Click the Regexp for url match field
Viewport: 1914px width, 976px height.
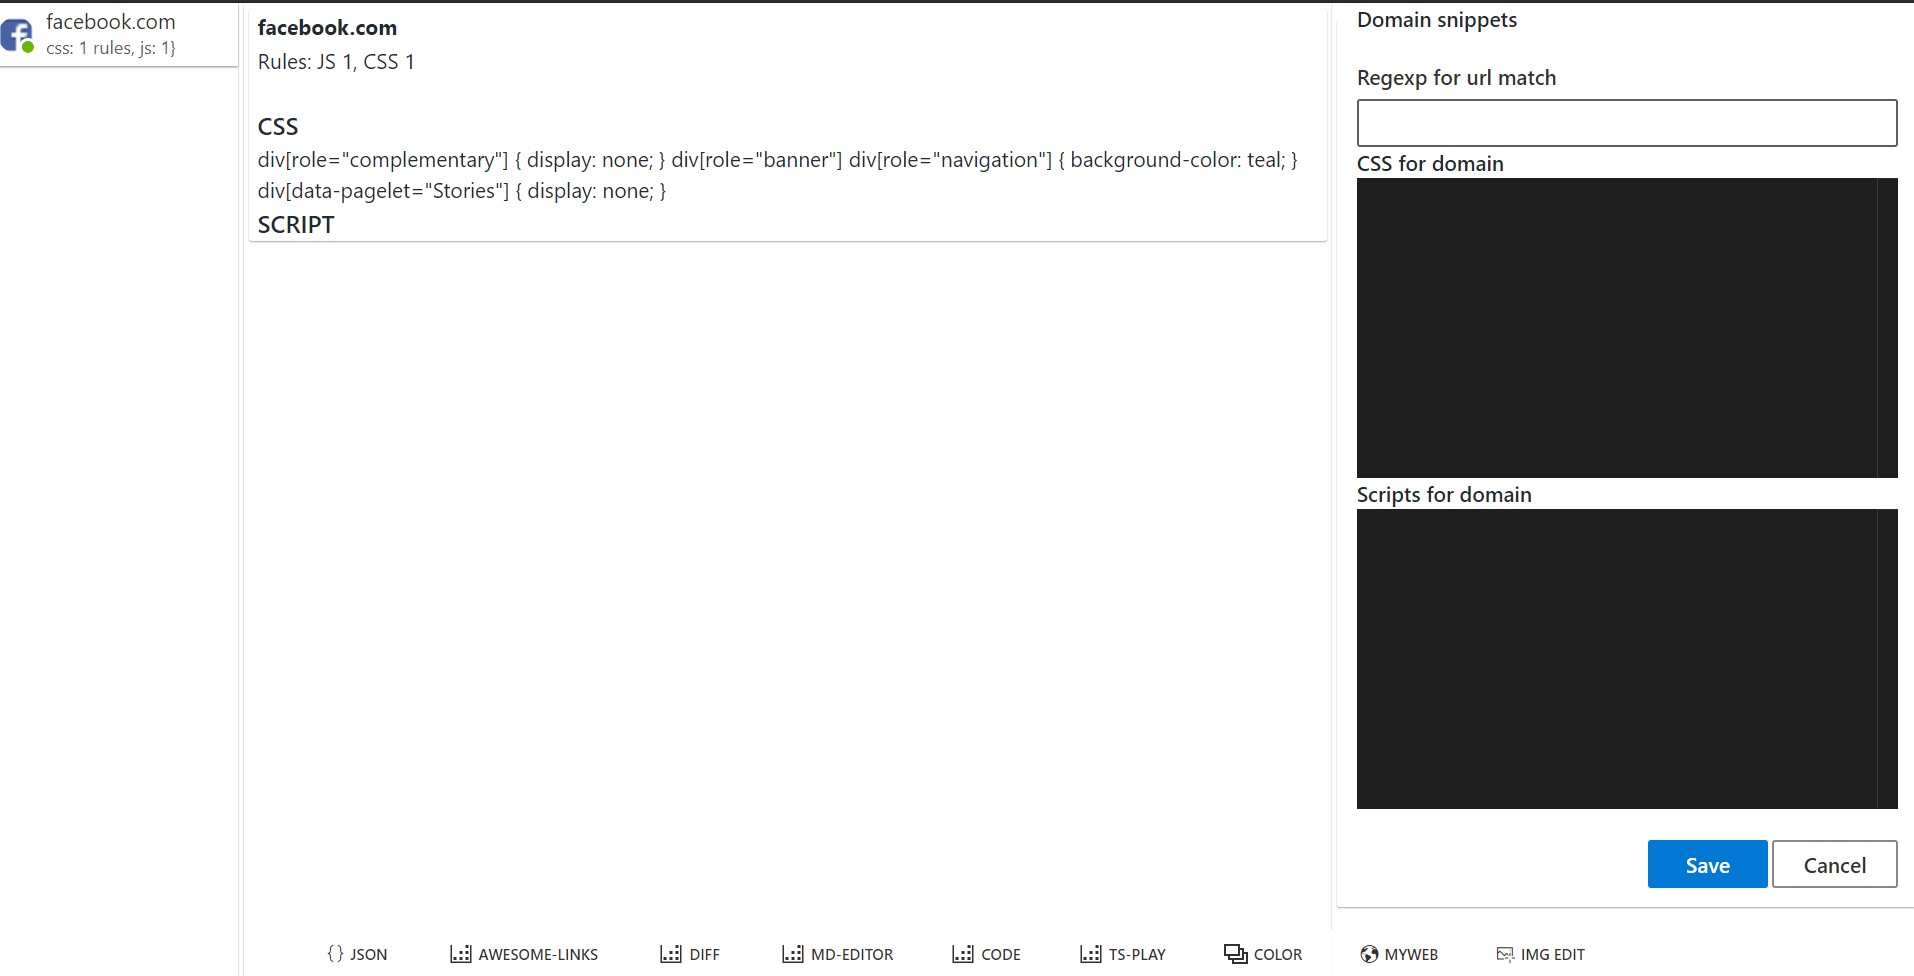[1627, 123]
